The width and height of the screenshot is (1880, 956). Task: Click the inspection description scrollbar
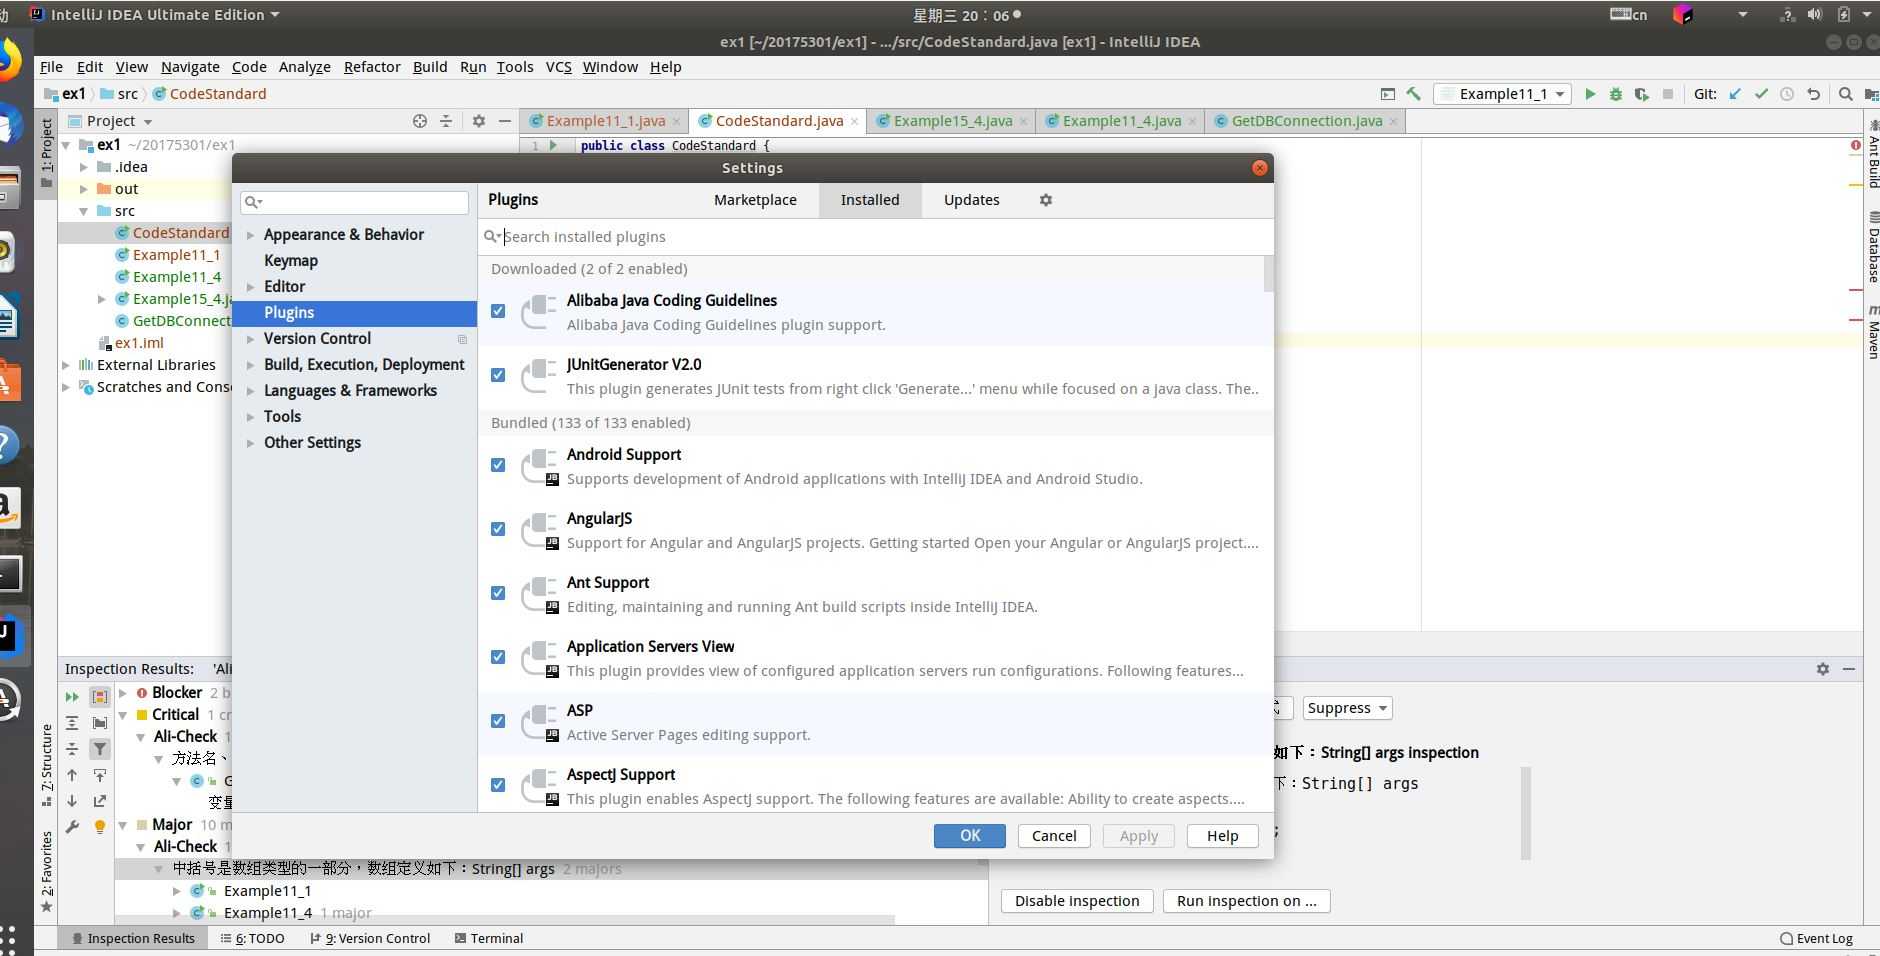tap(1526, 813)
